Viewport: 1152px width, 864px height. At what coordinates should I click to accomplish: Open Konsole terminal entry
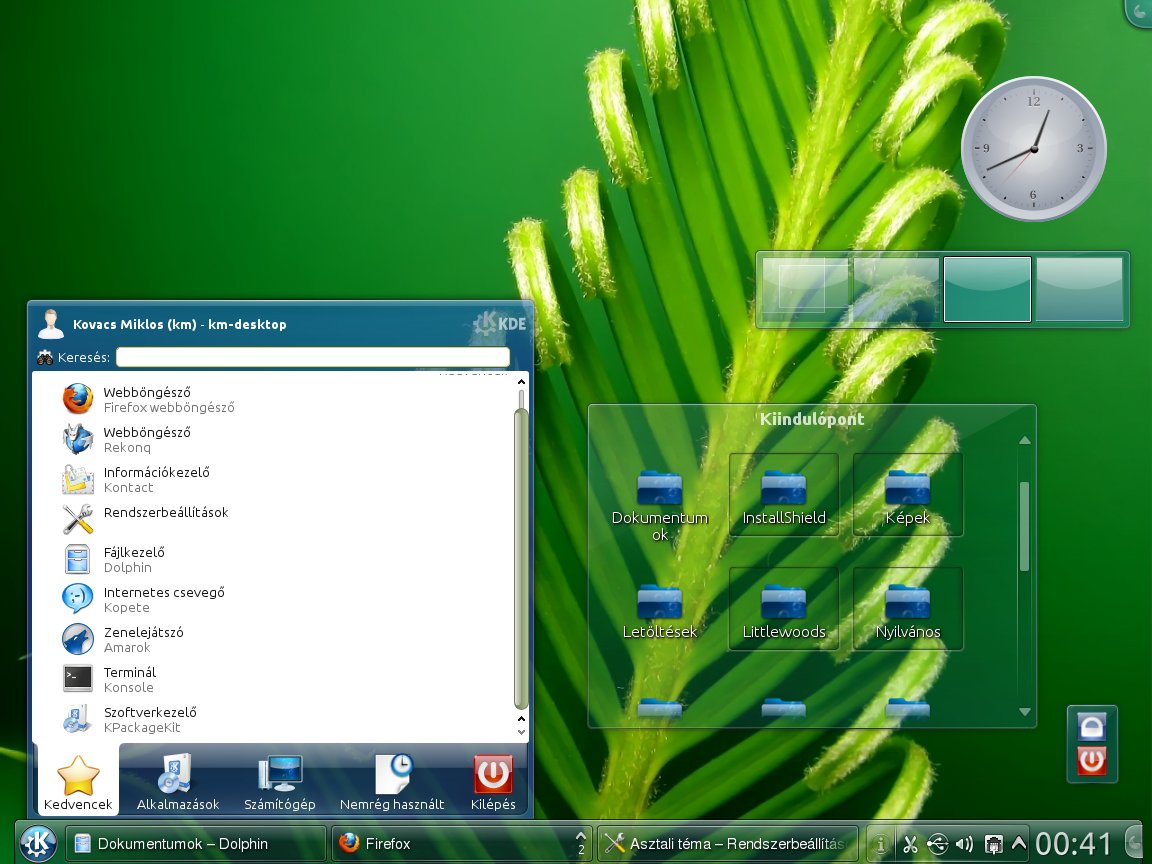click(x=279, y=680)
